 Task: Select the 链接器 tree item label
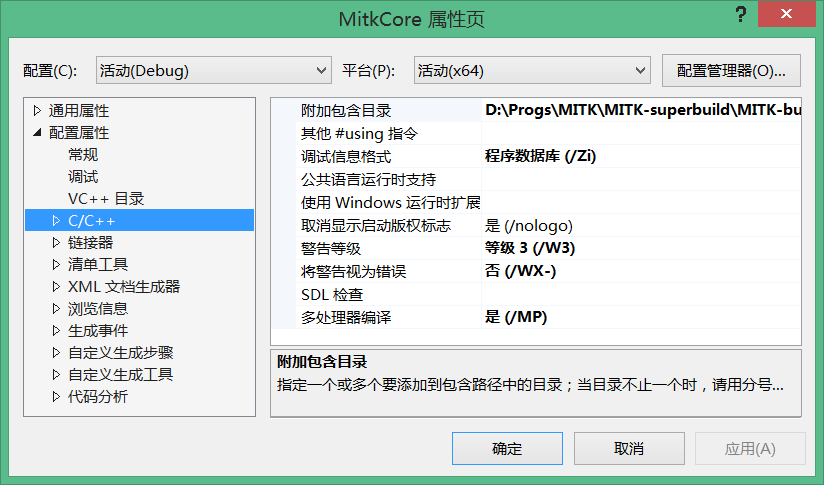pyautogui.click(x=90, y=243)
